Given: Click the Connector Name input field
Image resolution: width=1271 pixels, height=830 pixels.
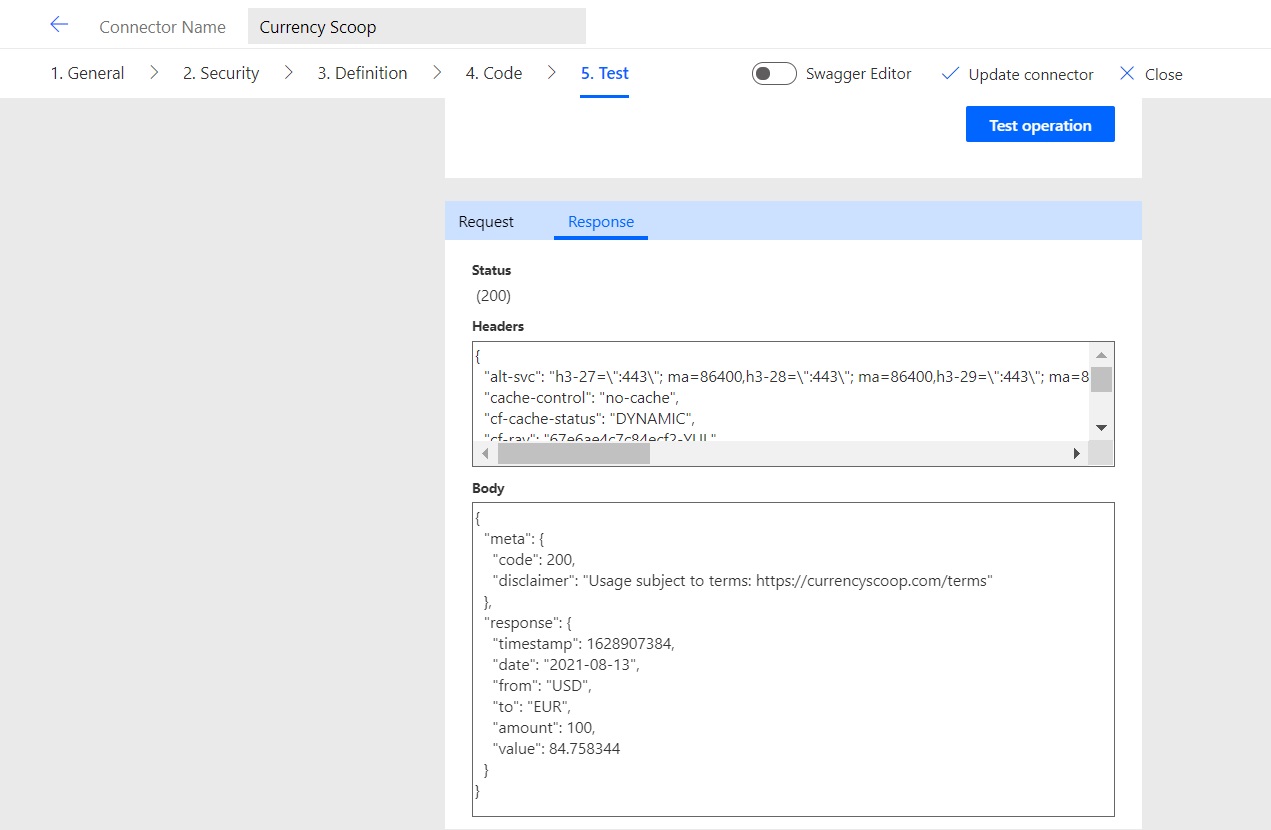Looking at the screenshot, I should pyautogui.click(x=416, y=25).
